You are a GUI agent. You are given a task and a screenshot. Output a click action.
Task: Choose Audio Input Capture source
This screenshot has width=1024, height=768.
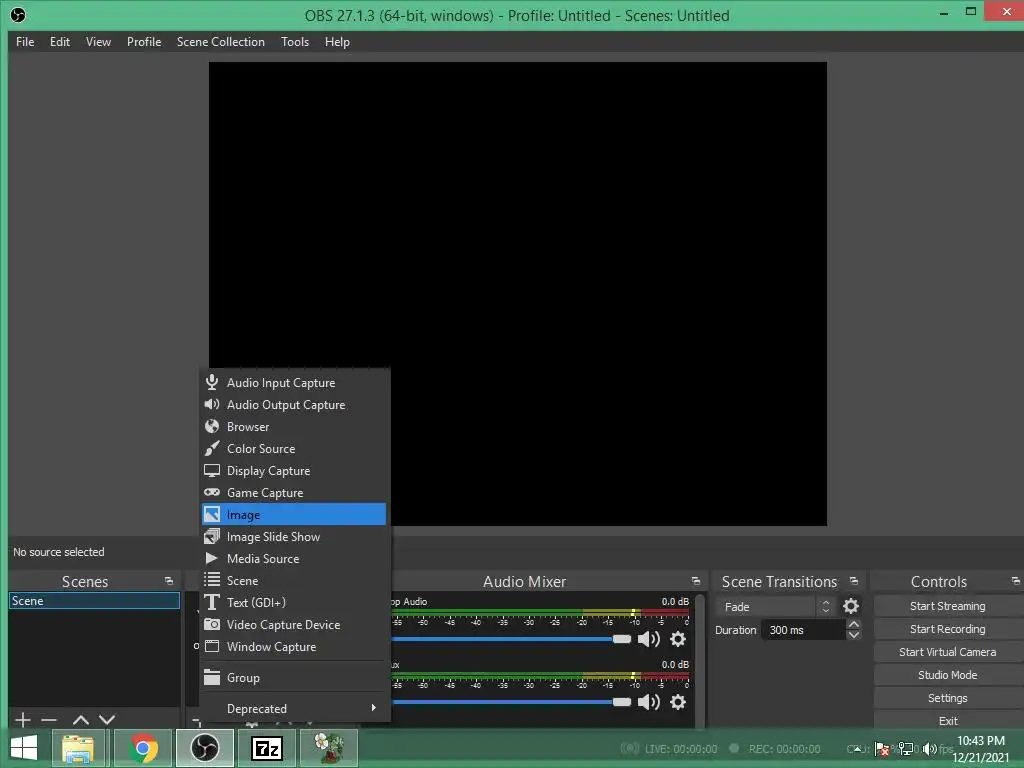tap(294, 383)
